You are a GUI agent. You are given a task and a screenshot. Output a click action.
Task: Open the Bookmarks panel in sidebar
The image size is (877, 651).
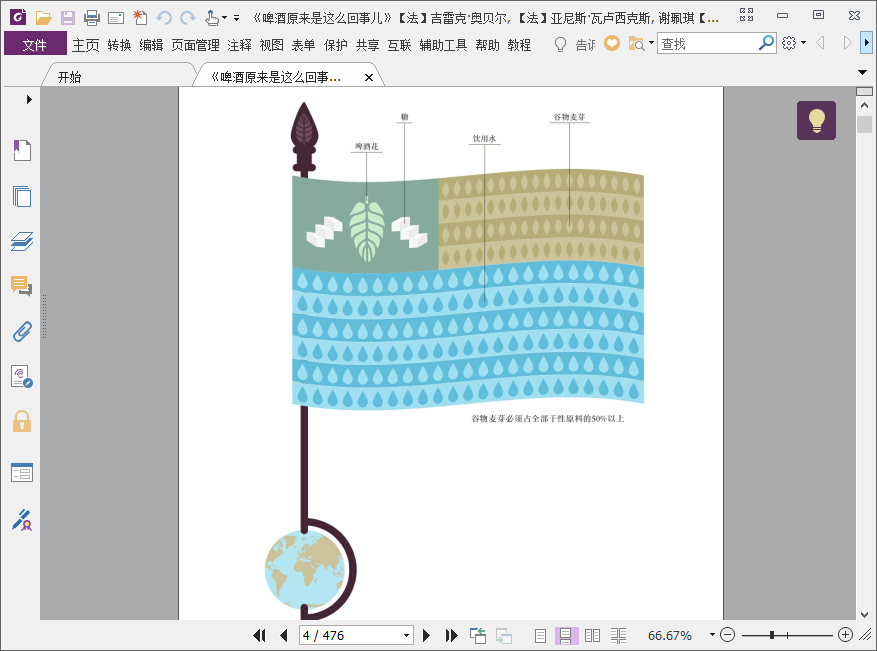coord(22,151)
